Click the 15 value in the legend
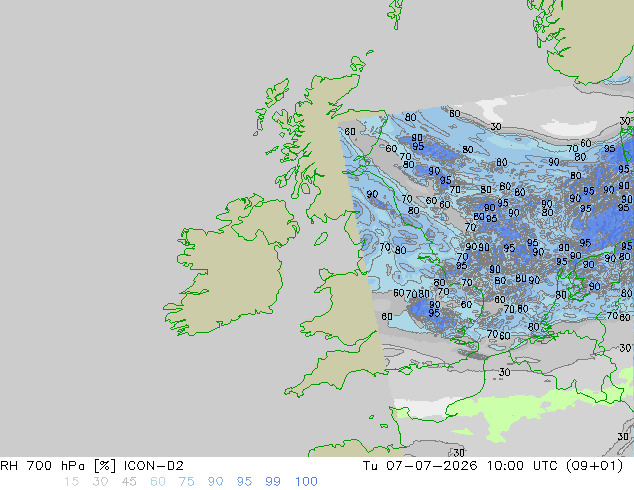634x490 pixels. point(71,482)
